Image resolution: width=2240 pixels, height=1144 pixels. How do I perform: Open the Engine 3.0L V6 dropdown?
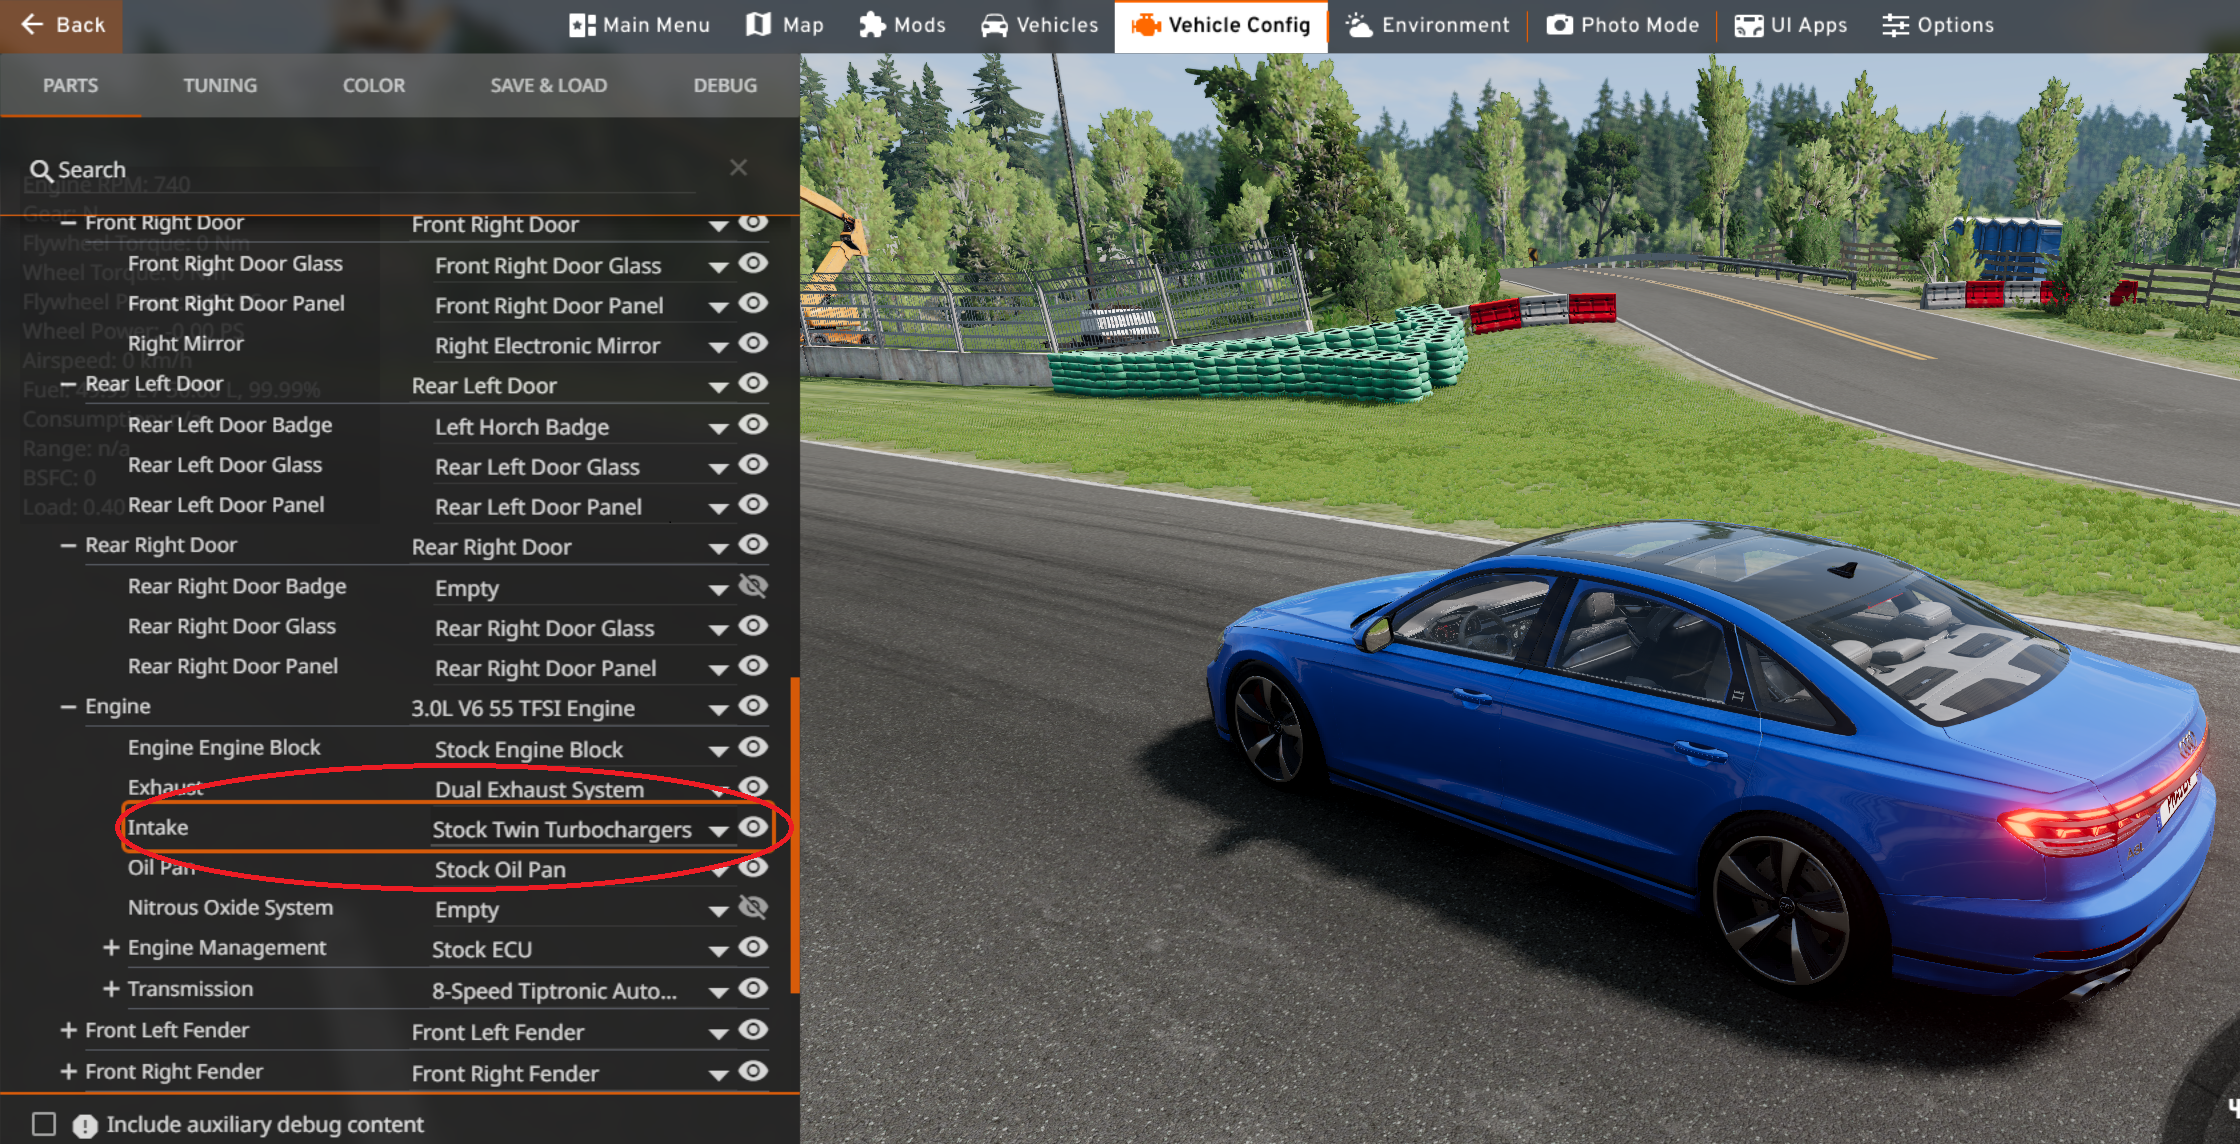coord(718,710)
